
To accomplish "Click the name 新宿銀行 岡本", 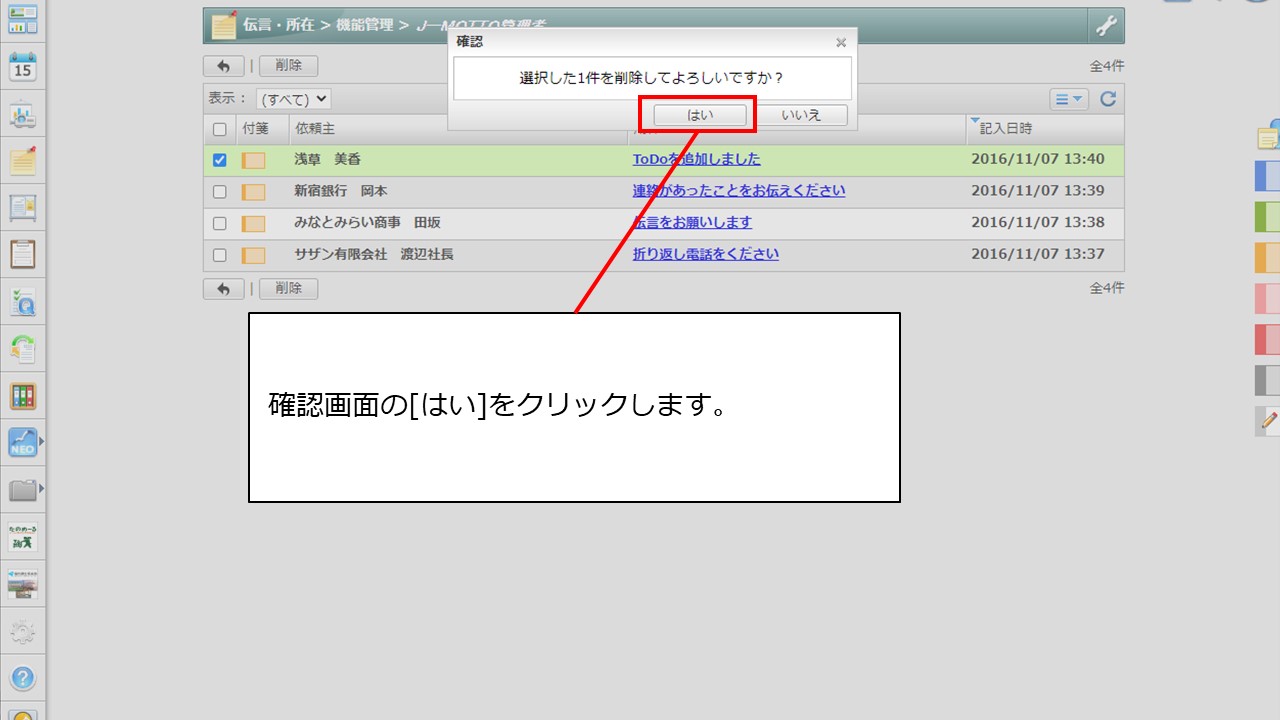I will point(341,190).
